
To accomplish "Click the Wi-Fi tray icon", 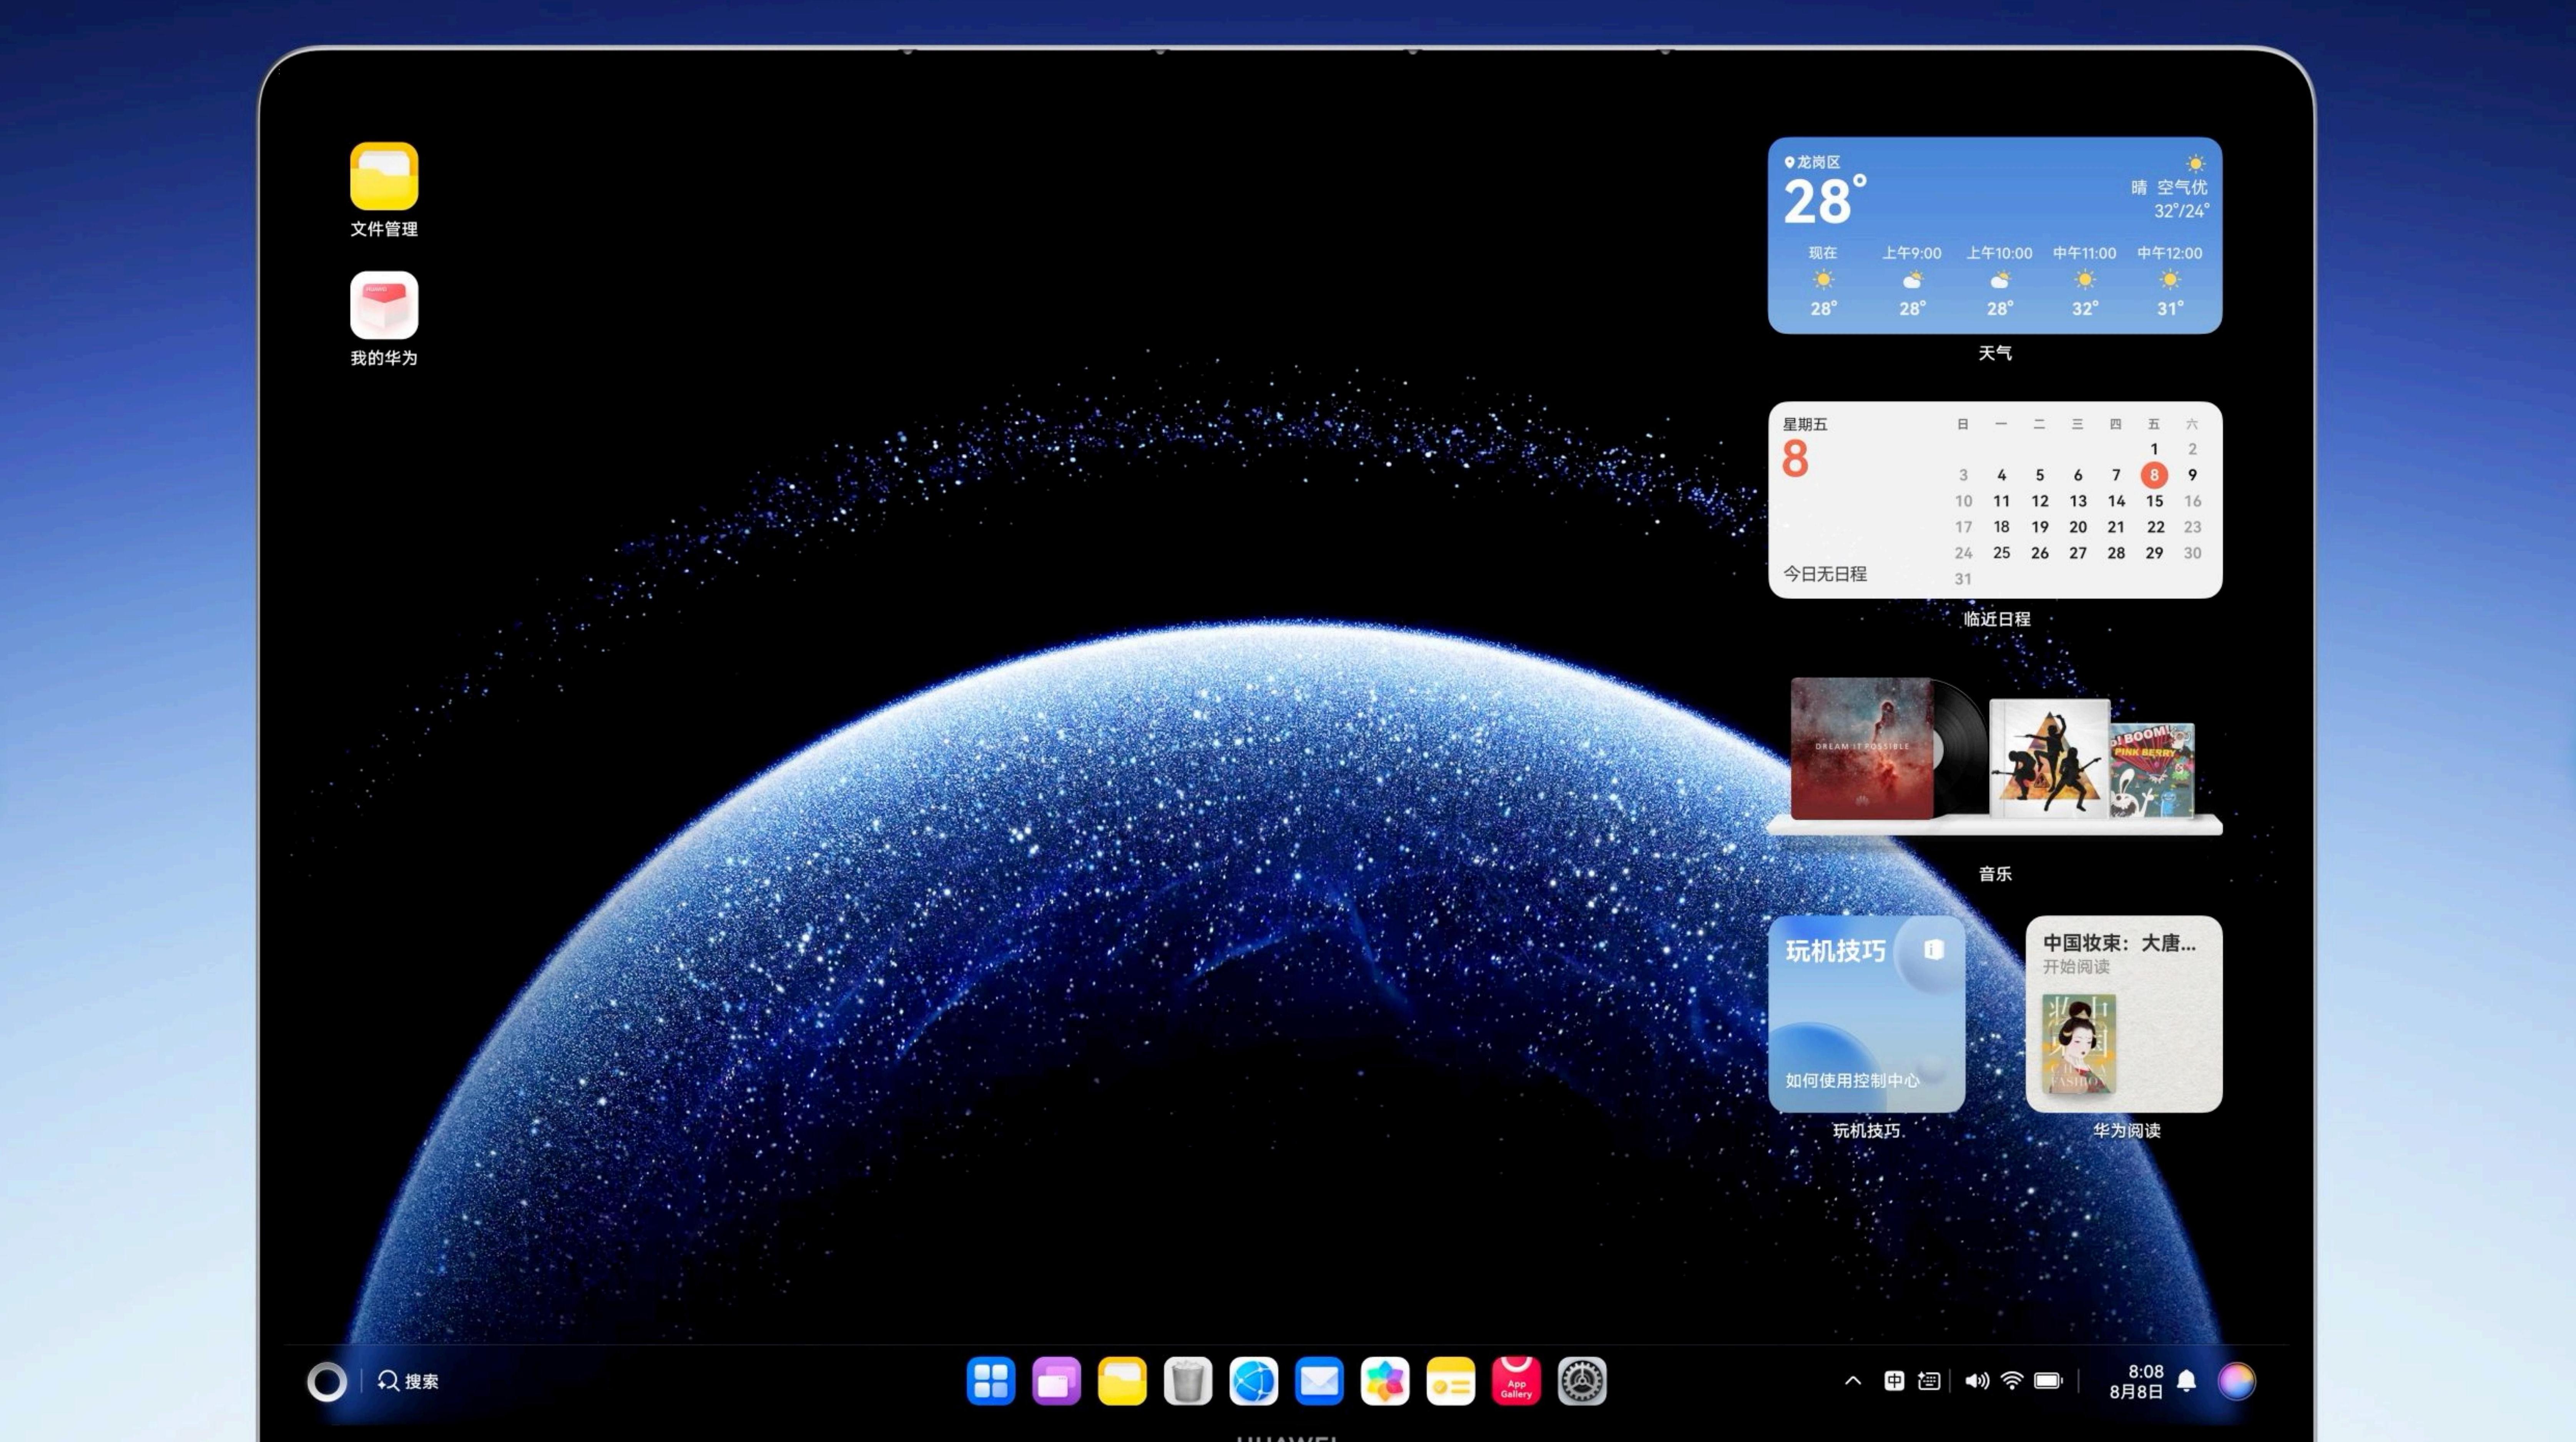I will click(x=2012, y=1381).
